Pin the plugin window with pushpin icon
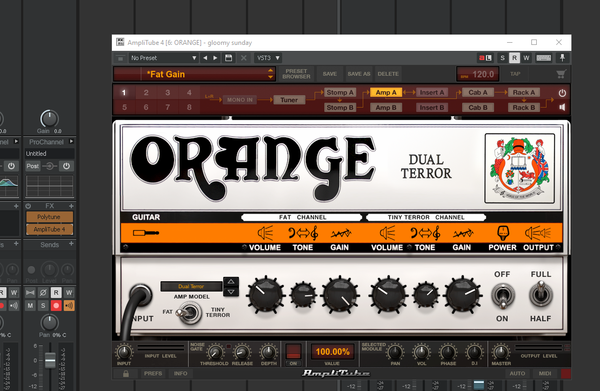600x391 pixels. tap(562, 58)
